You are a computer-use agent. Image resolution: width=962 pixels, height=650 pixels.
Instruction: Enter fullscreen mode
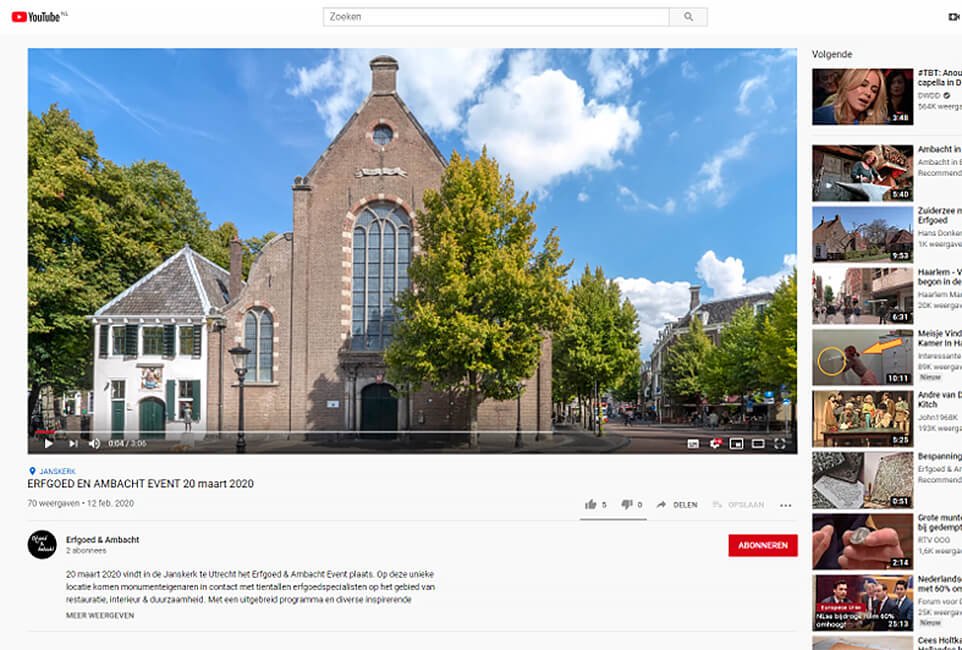pos(780,443)
